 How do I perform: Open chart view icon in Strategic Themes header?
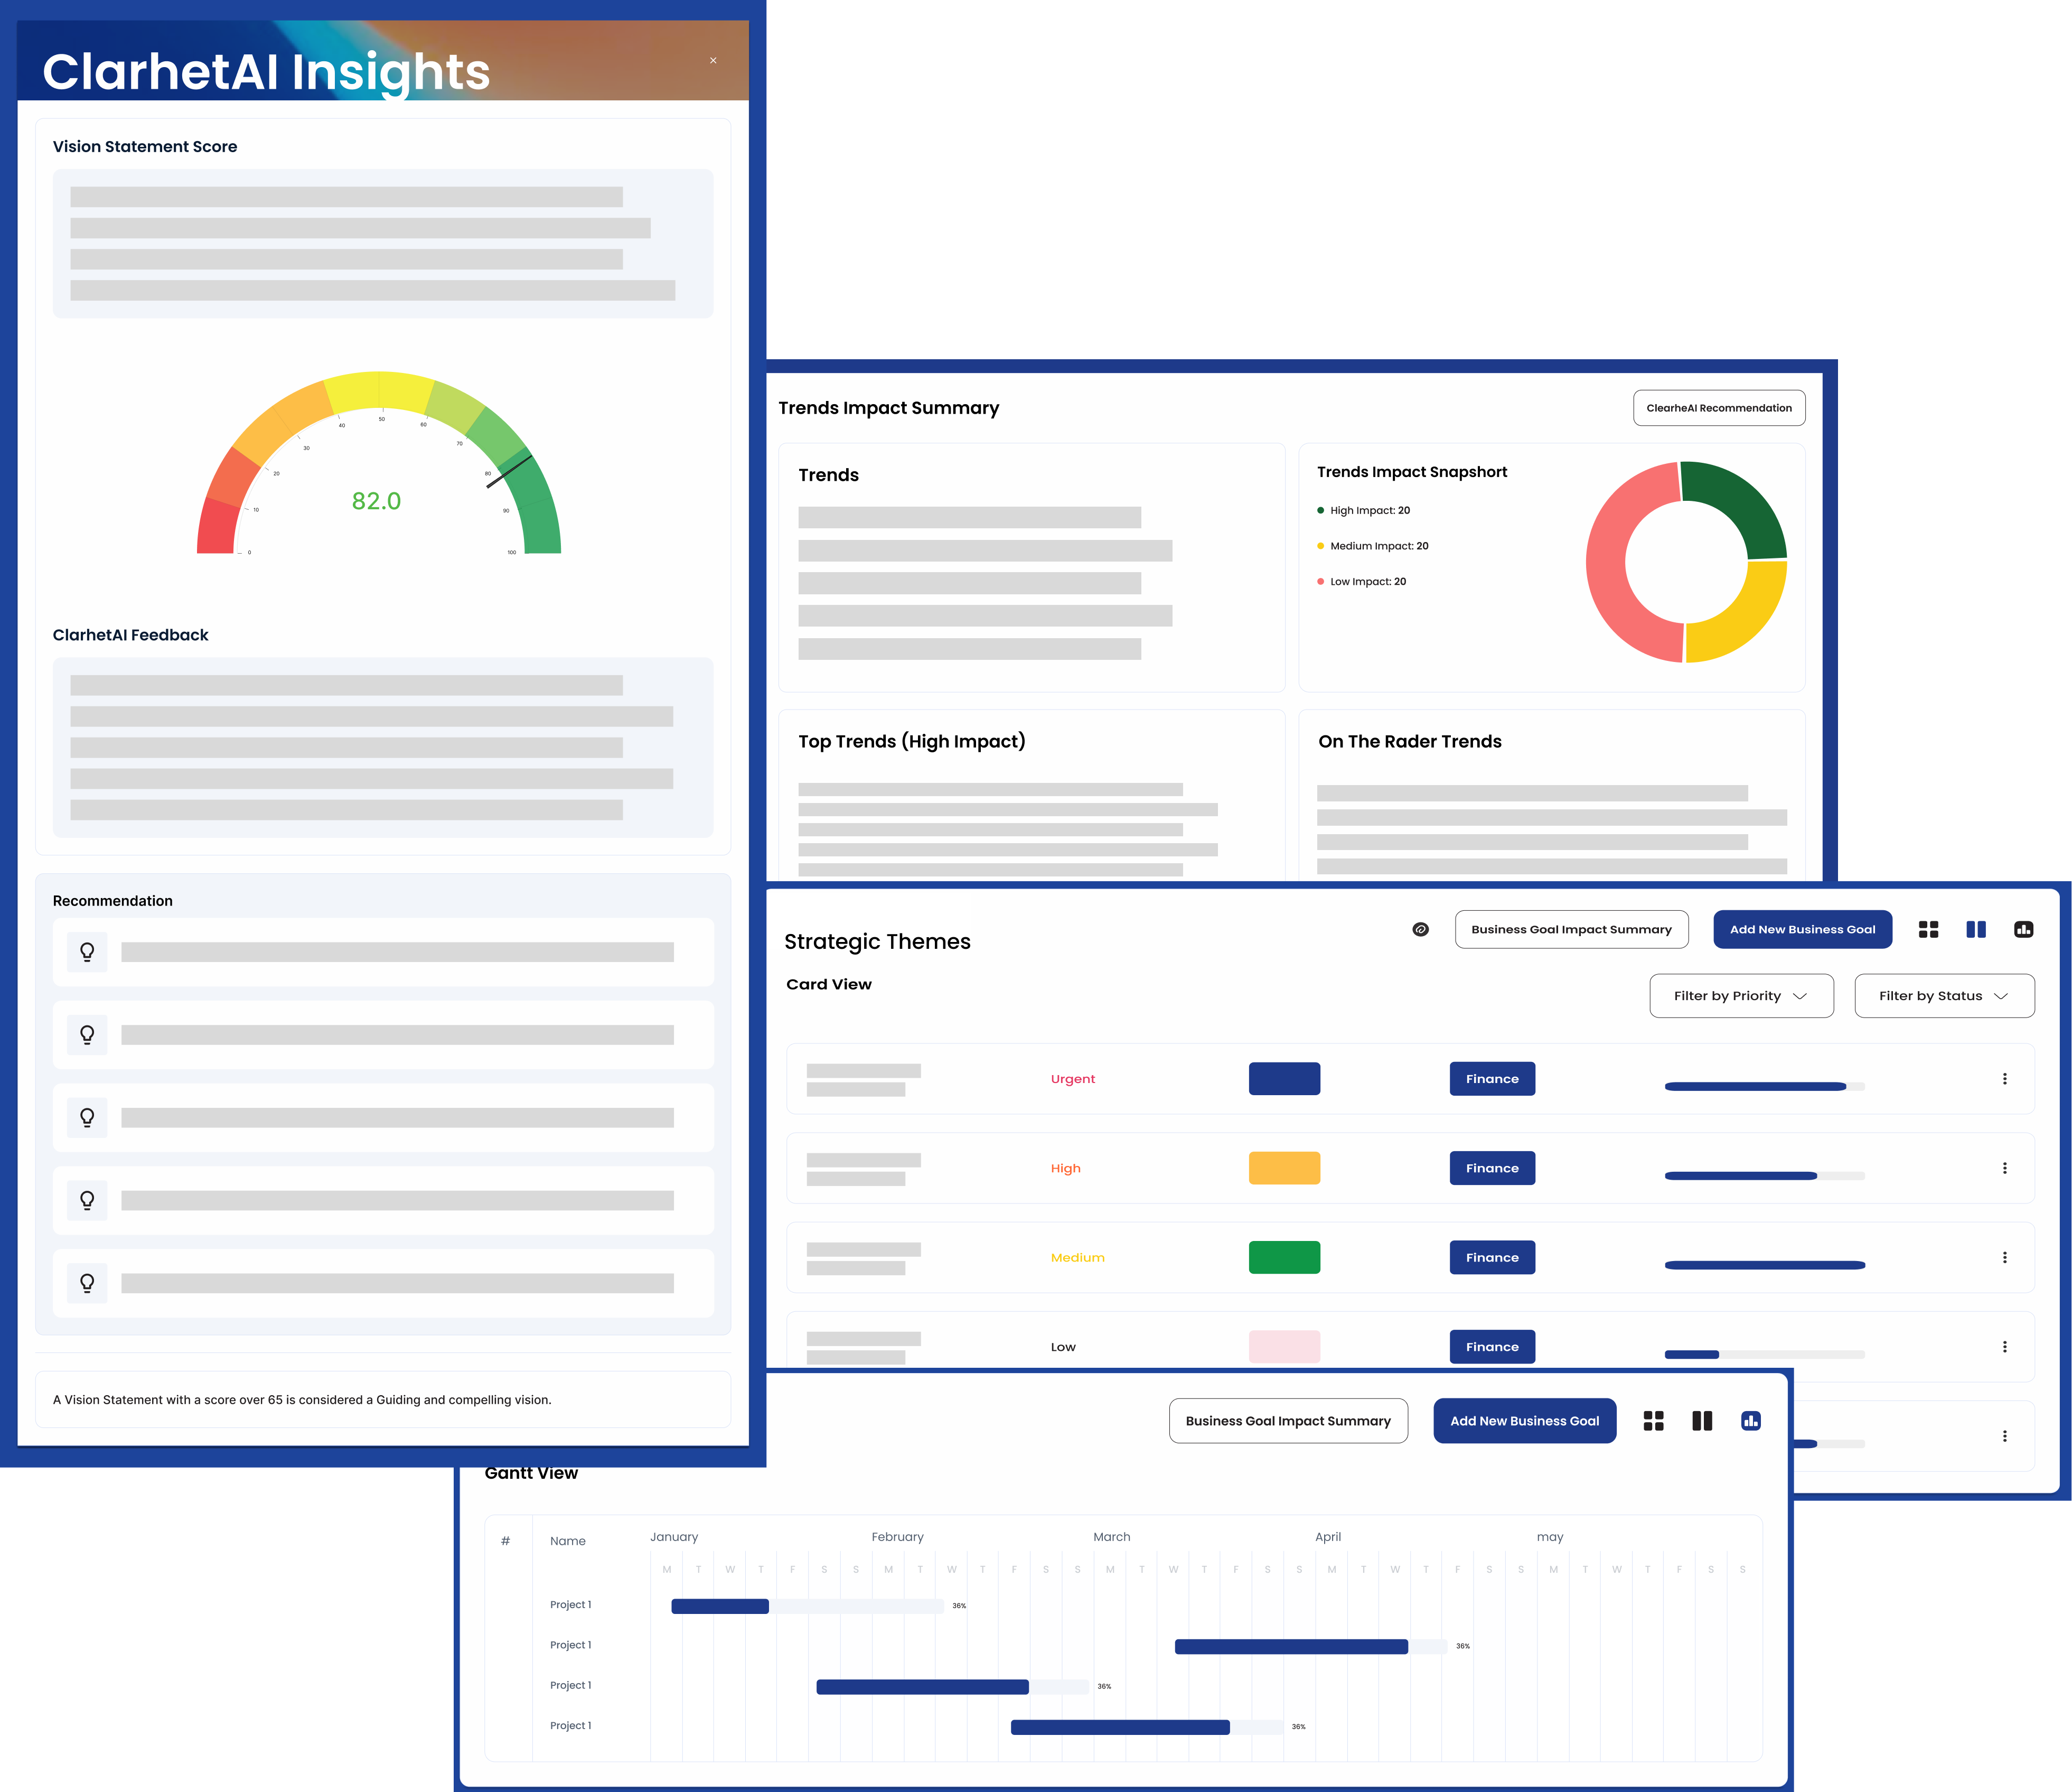pos(2023,929)
